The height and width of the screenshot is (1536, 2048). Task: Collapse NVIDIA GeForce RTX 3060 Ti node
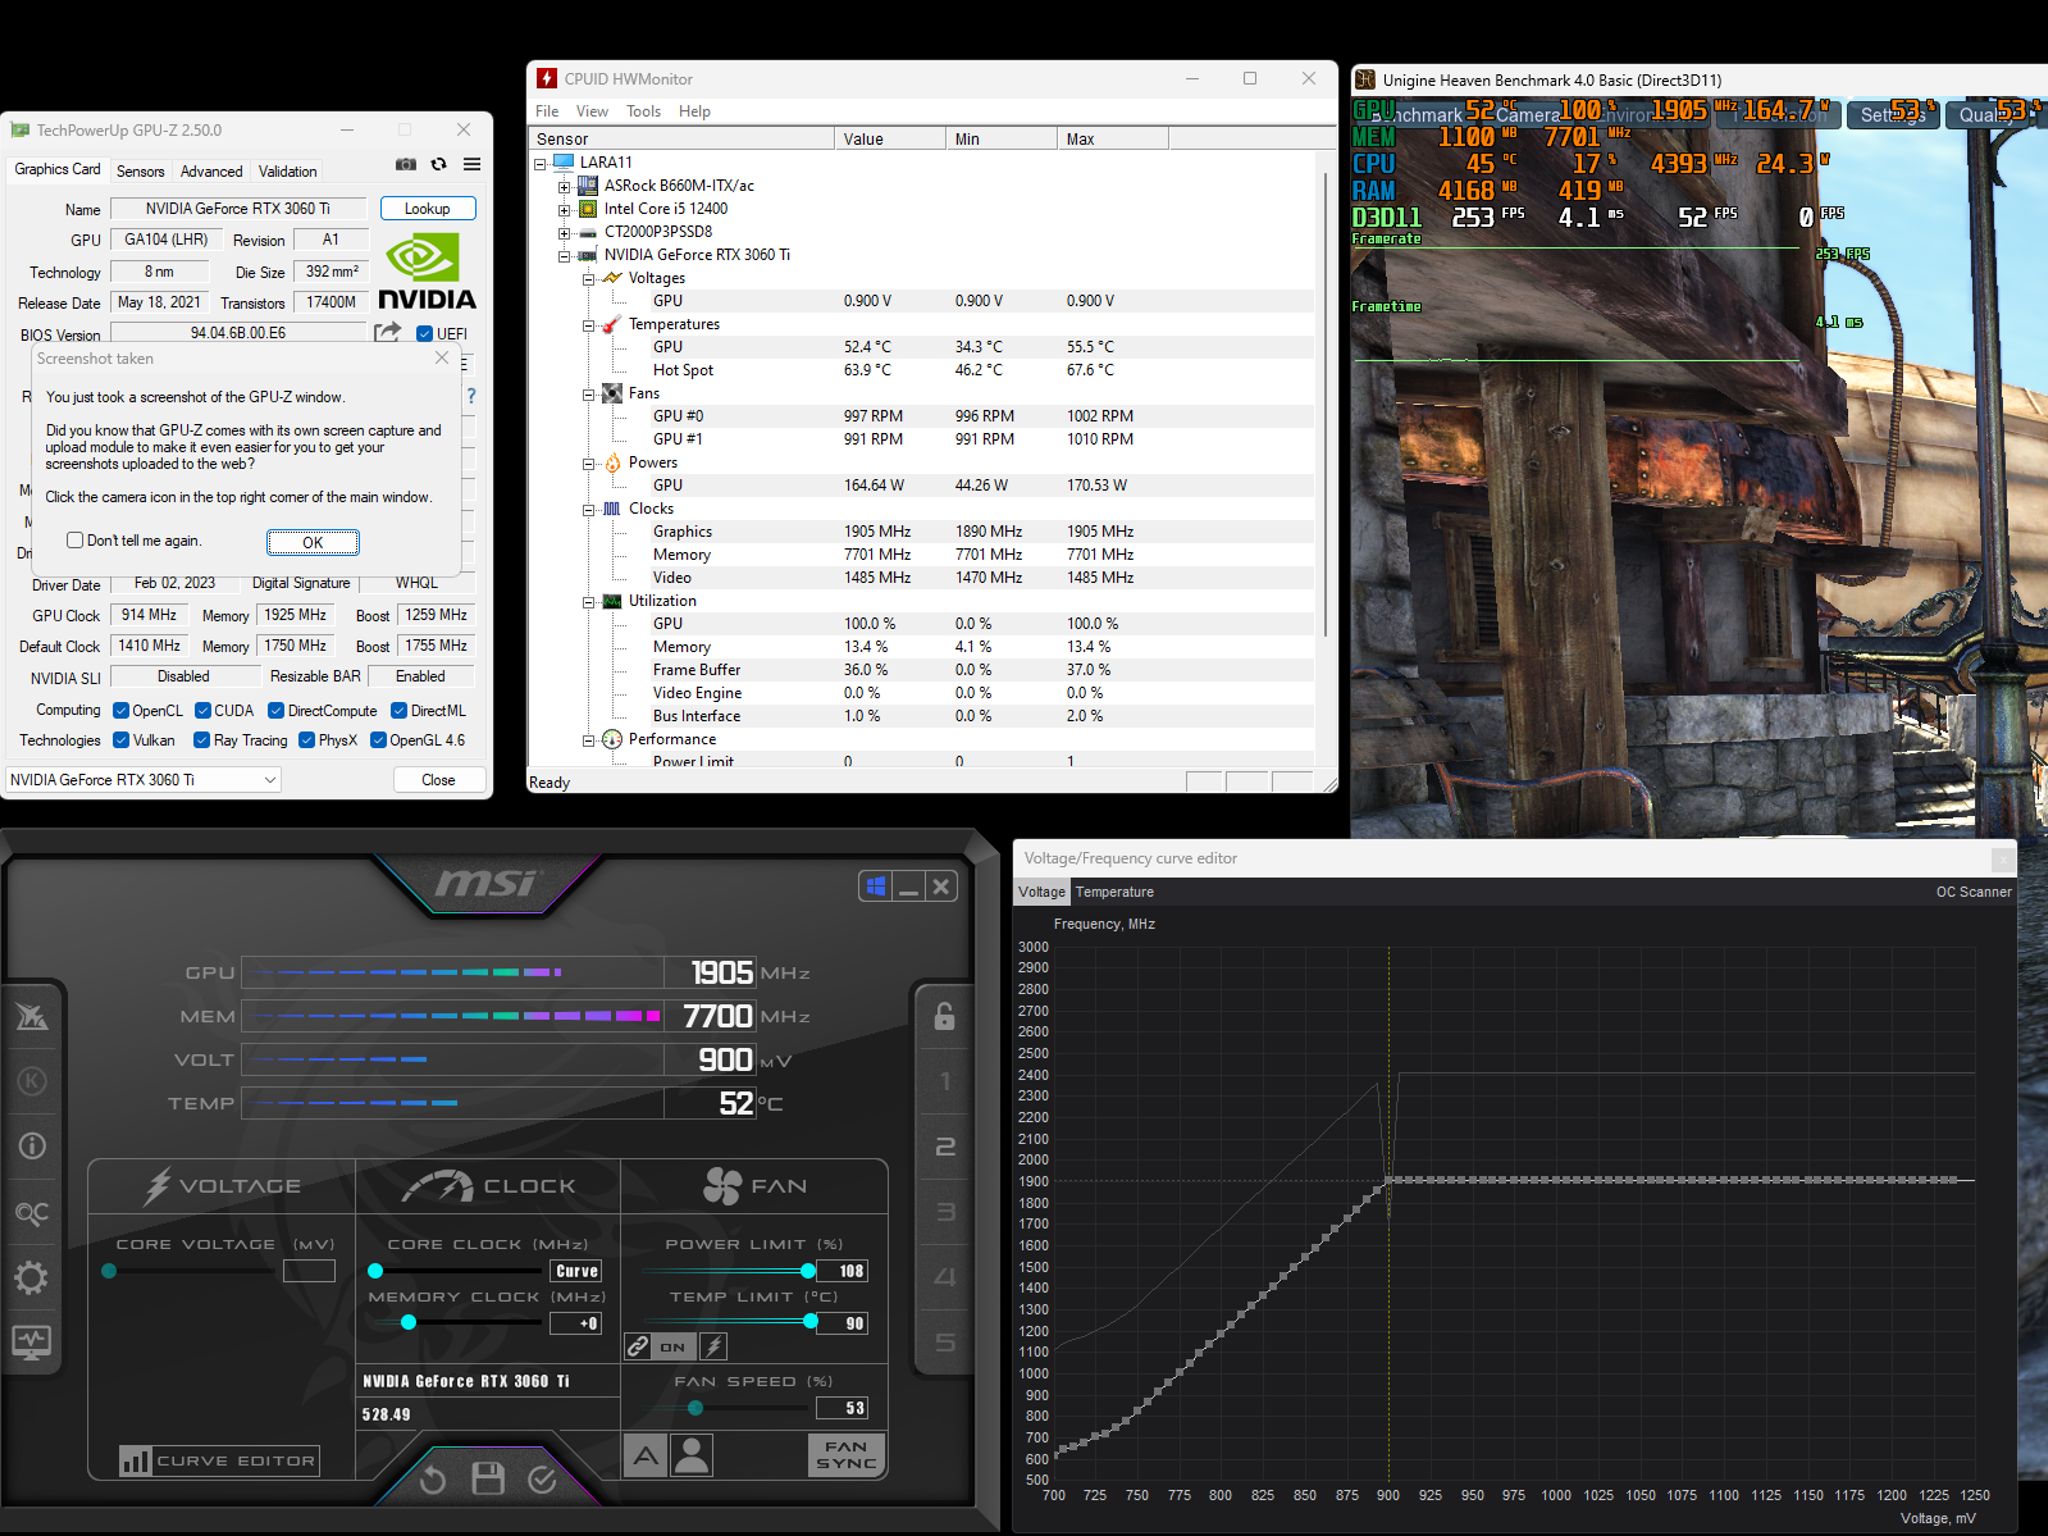[x=564, y=257]
